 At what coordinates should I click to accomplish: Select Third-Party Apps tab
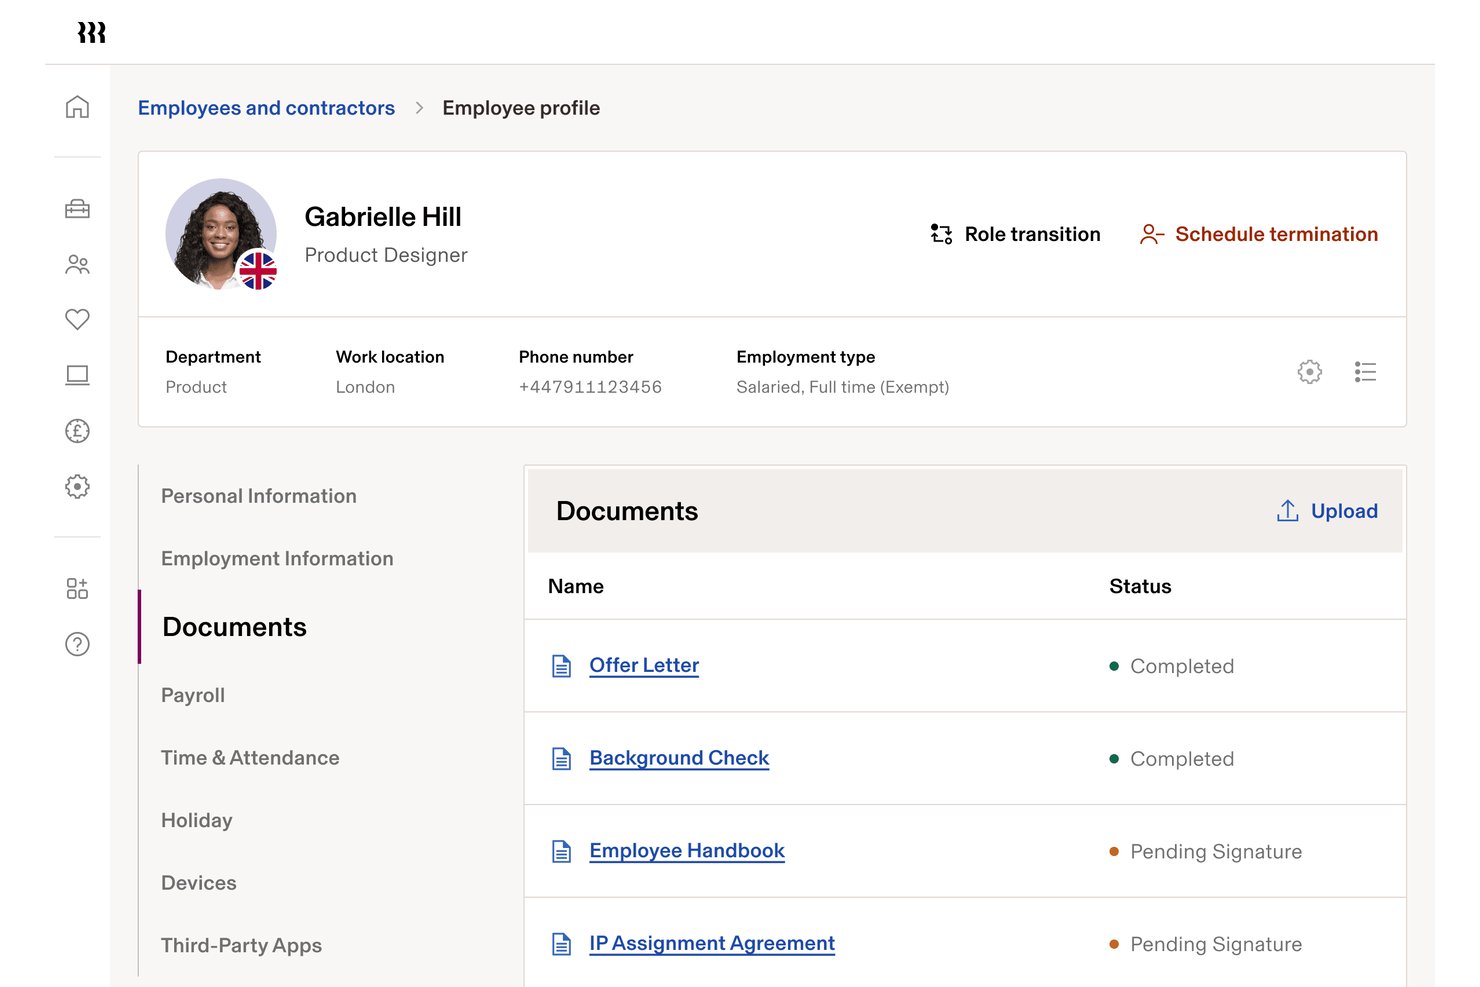click(x=241, y=945)
